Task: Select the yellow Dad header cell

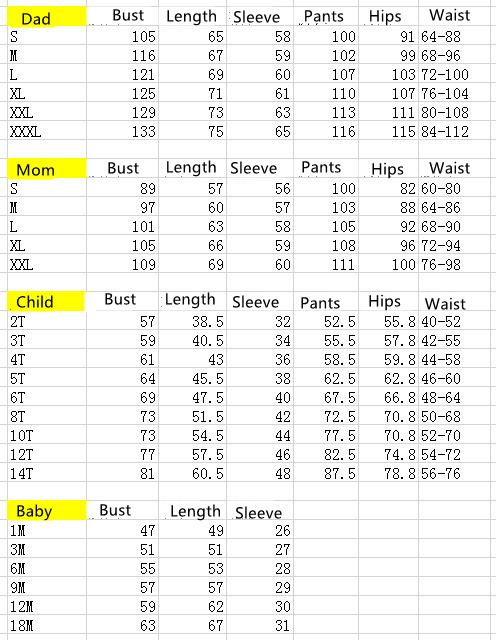Action: point(47,16)
